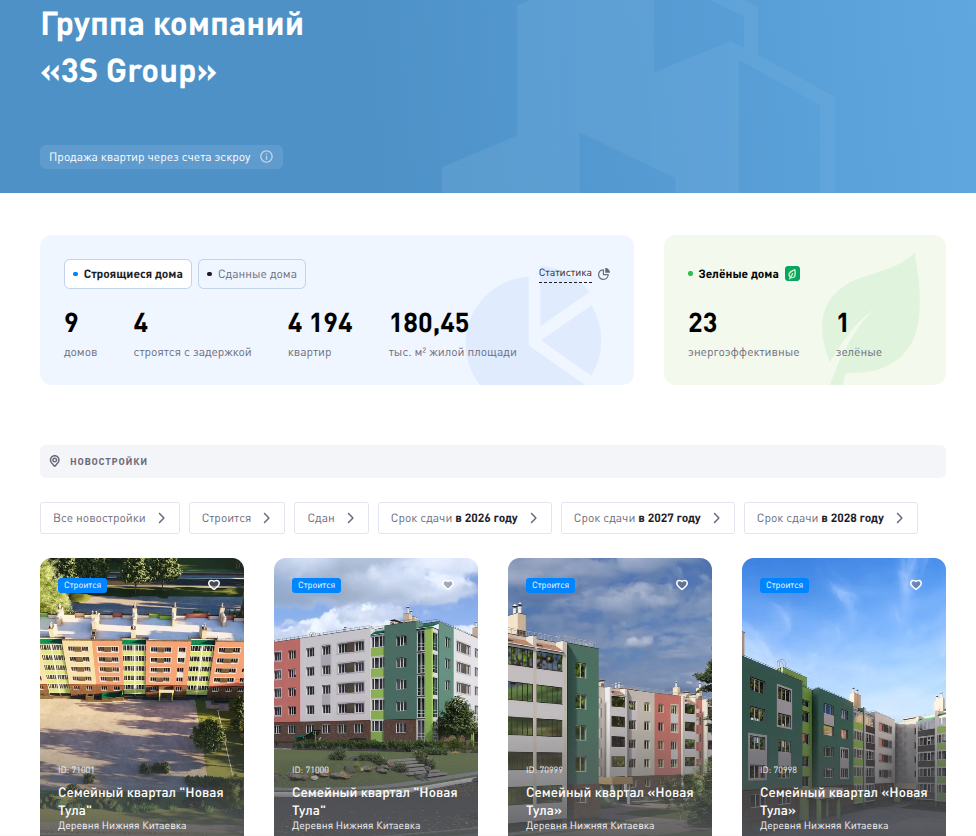Click the chevron on the Строится filter

266,518
